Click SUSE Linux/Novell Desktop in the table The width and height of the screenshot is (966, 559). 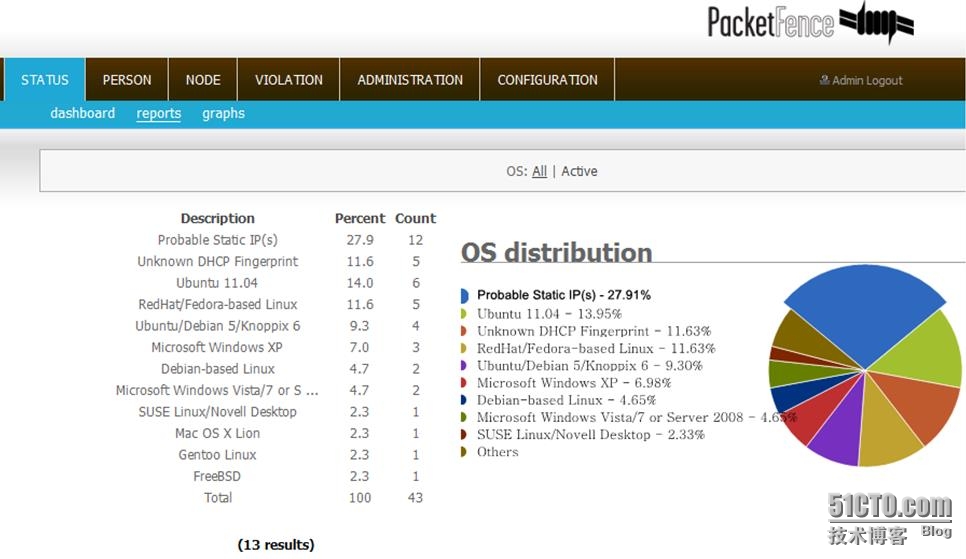[217, 412]
